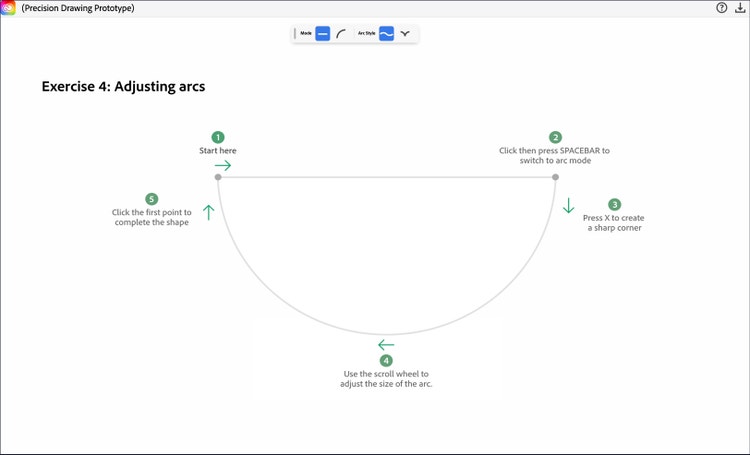Click 'Click the first point to' instruction
750x455 pixels.
152,212
